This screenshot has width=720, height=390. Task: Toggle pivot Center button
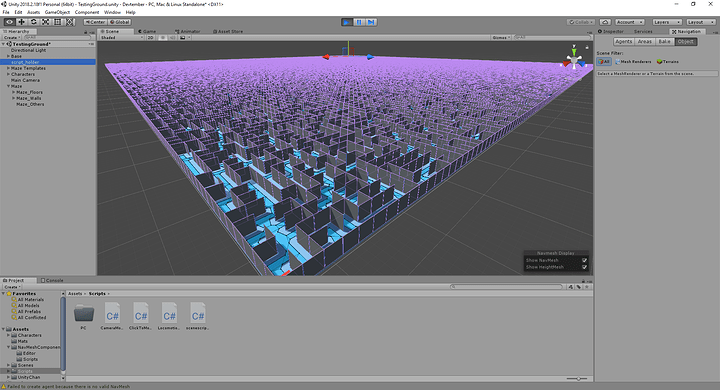coord(95,22)
